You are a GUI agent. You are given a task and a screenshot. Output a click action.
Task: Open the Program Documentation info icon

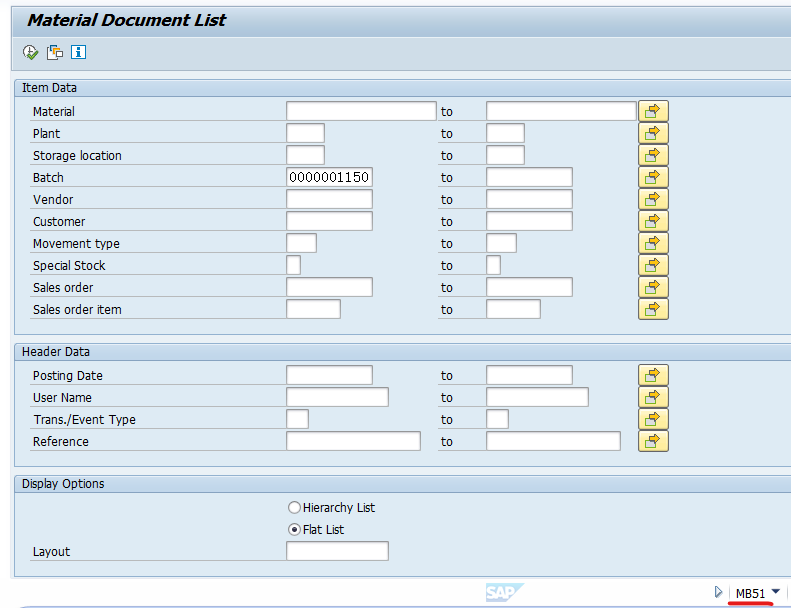(x=78, y=52)
